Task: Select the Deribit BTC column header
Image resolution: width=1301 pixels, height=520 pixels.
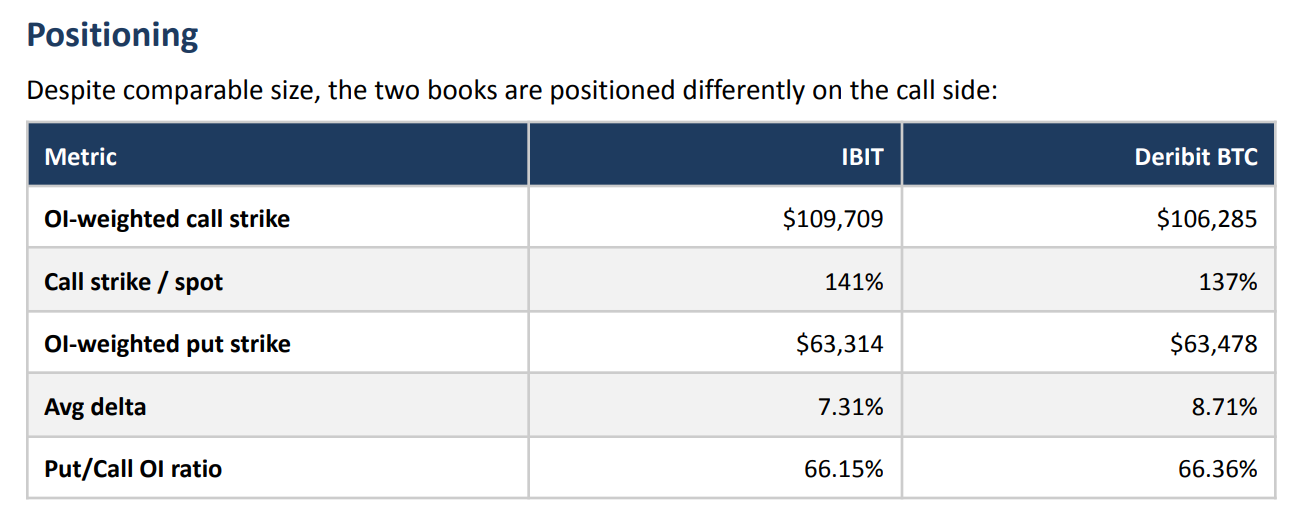Action: 1195,157
